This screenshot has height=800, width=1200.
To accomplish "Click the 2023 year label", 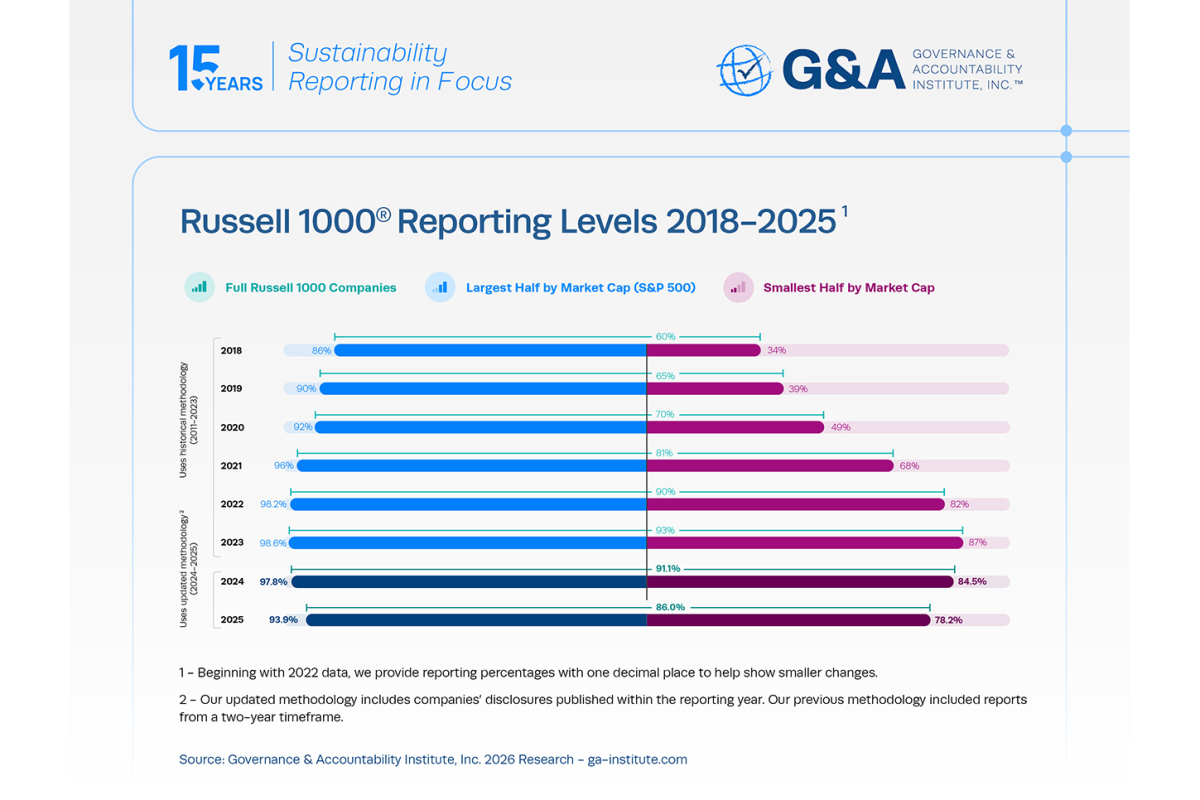I will [232, 543].
